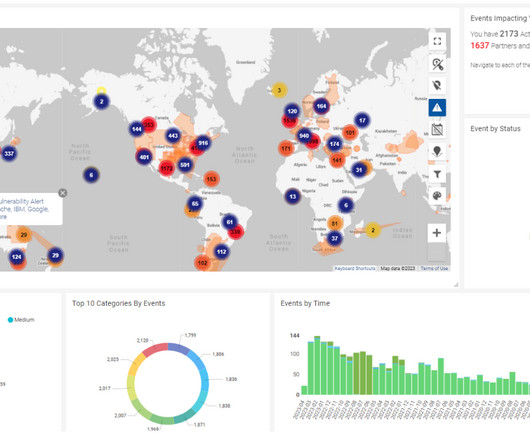The image size is (530, 442).
Task: Select the orange 153 Caribbean cluster
Action: (x=211, y=179)
